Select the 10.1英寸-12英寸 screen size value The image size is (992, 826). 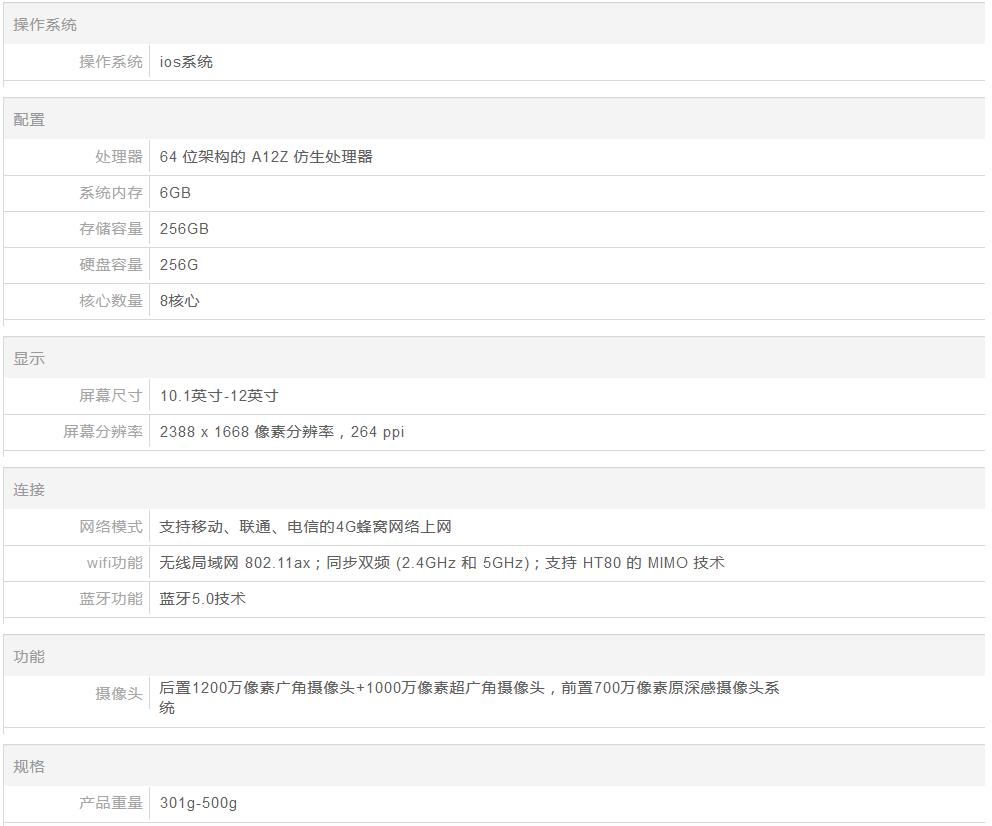219,396
